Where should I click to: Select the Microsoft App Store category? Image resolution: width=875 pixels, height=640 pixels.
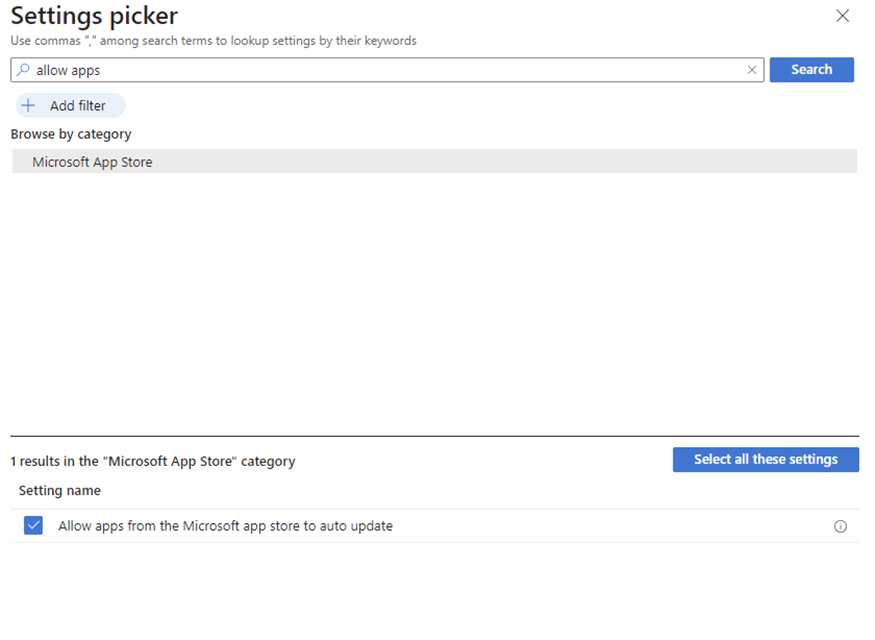(92, 162)
